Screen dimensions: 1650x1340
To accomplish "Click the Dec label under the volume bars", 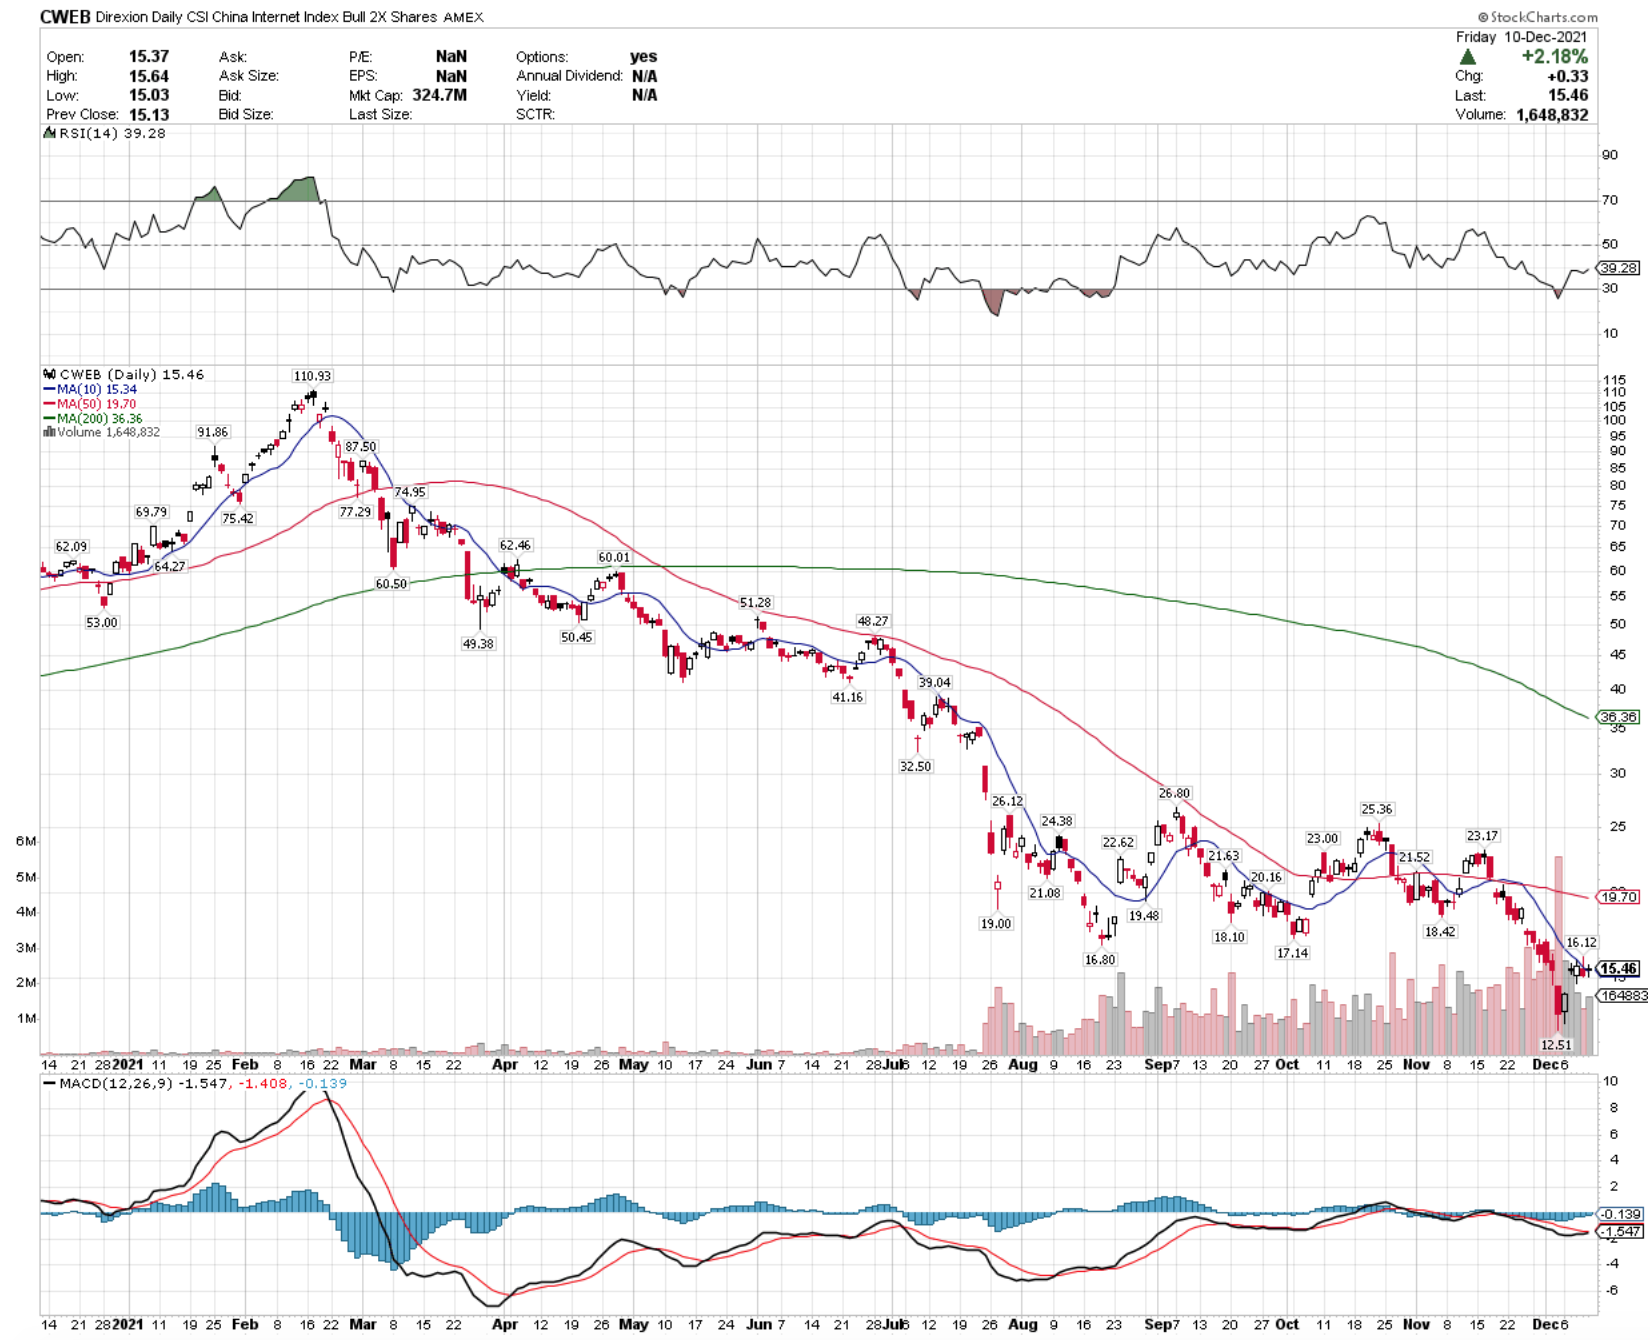I will pyautogui.click(x=1545, y=1065).
